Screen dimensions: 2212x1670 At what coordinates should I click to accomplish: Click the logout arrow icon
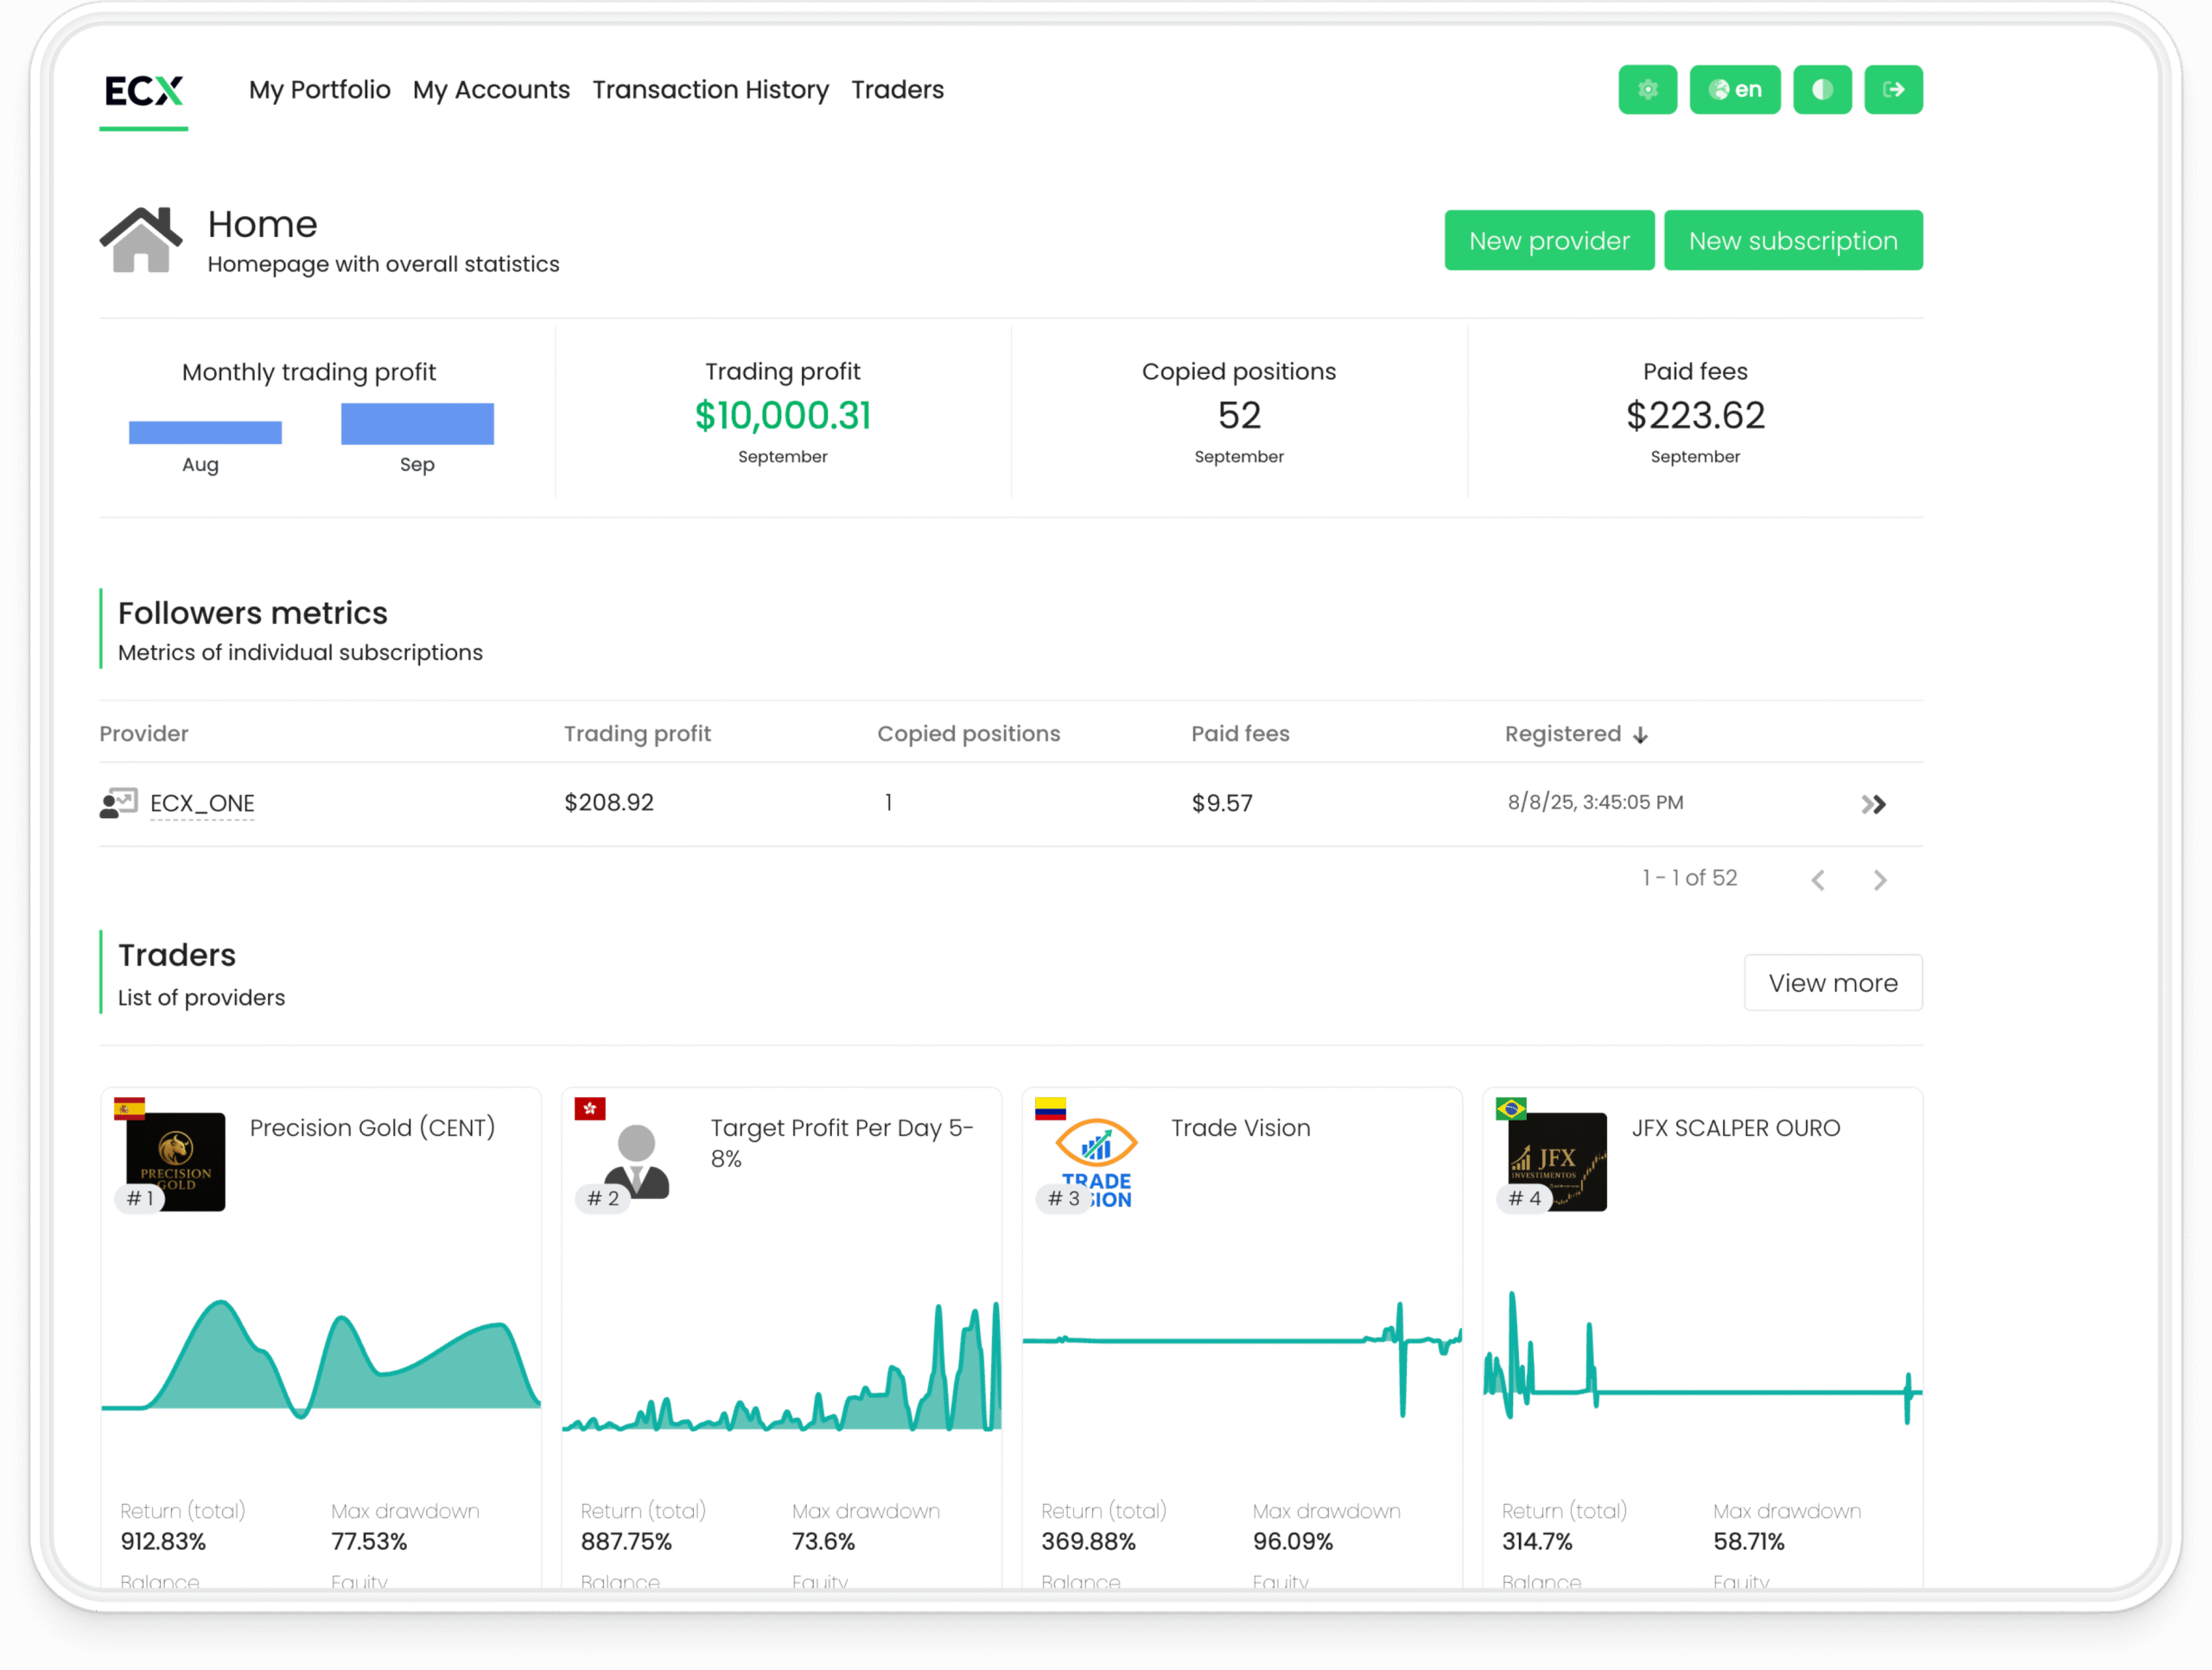[x=1892, y=90]
